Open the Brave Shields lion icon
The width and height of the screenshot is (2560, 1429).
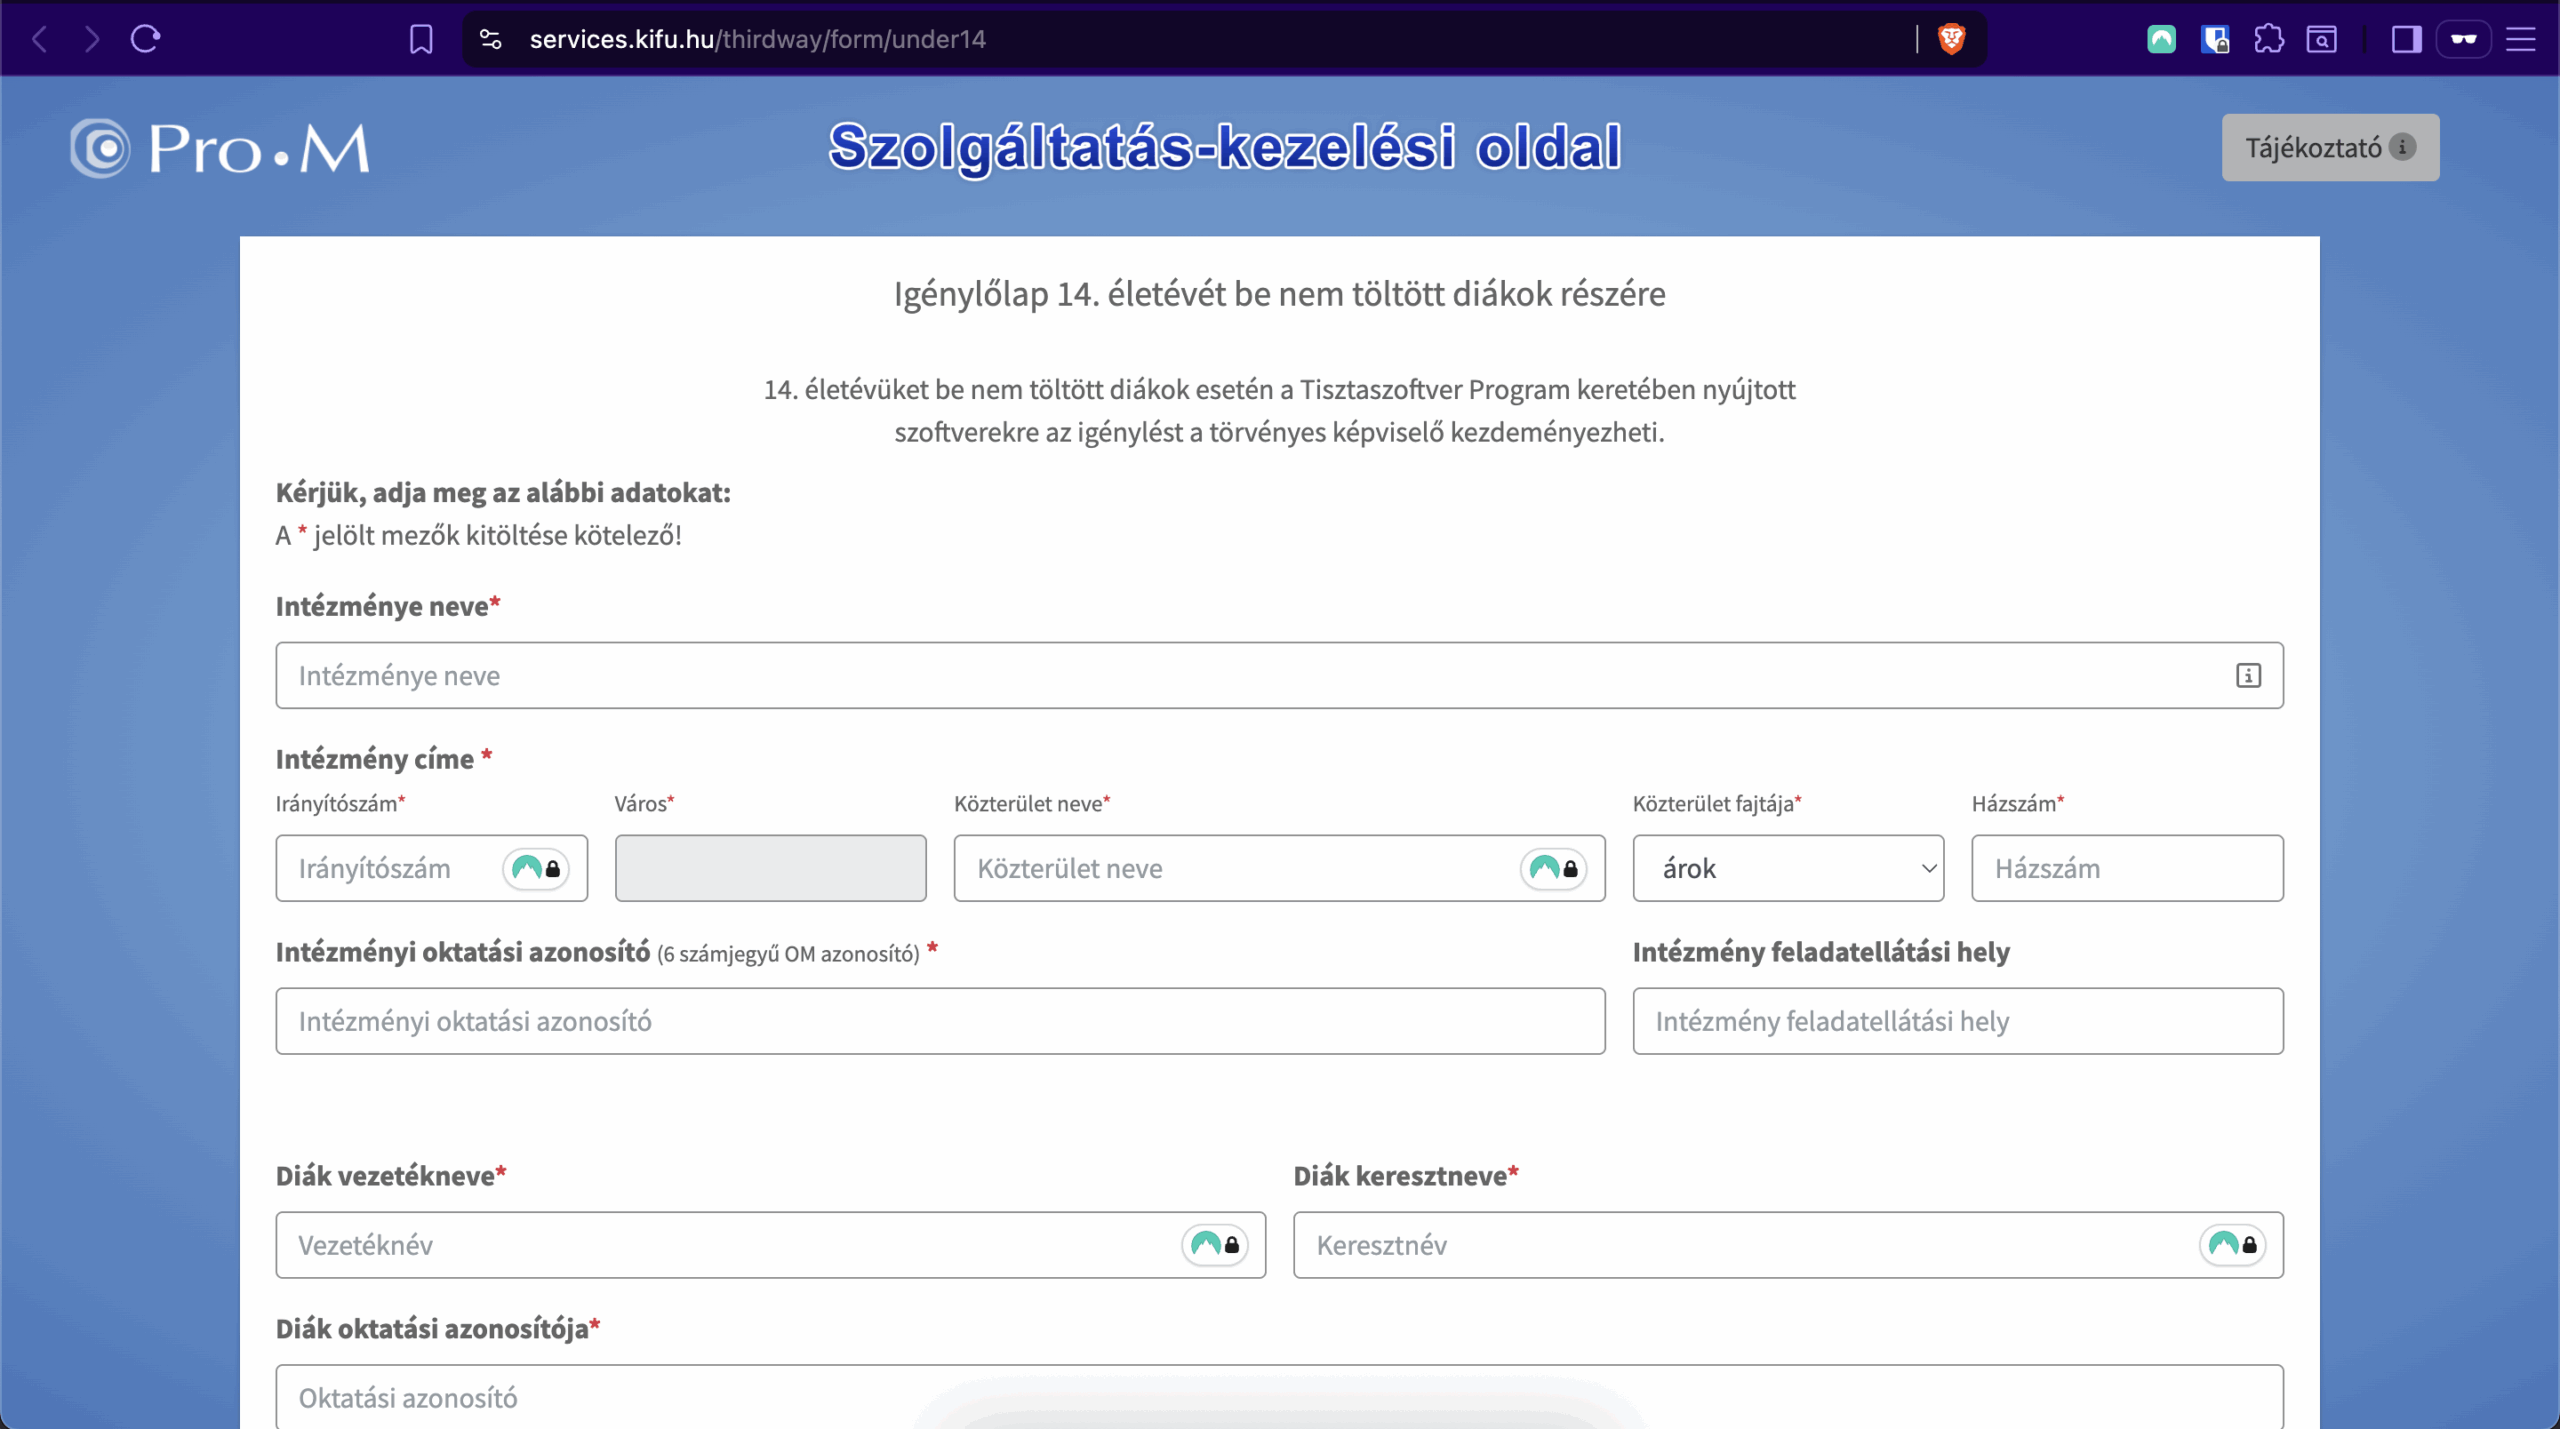(1951, 39)
